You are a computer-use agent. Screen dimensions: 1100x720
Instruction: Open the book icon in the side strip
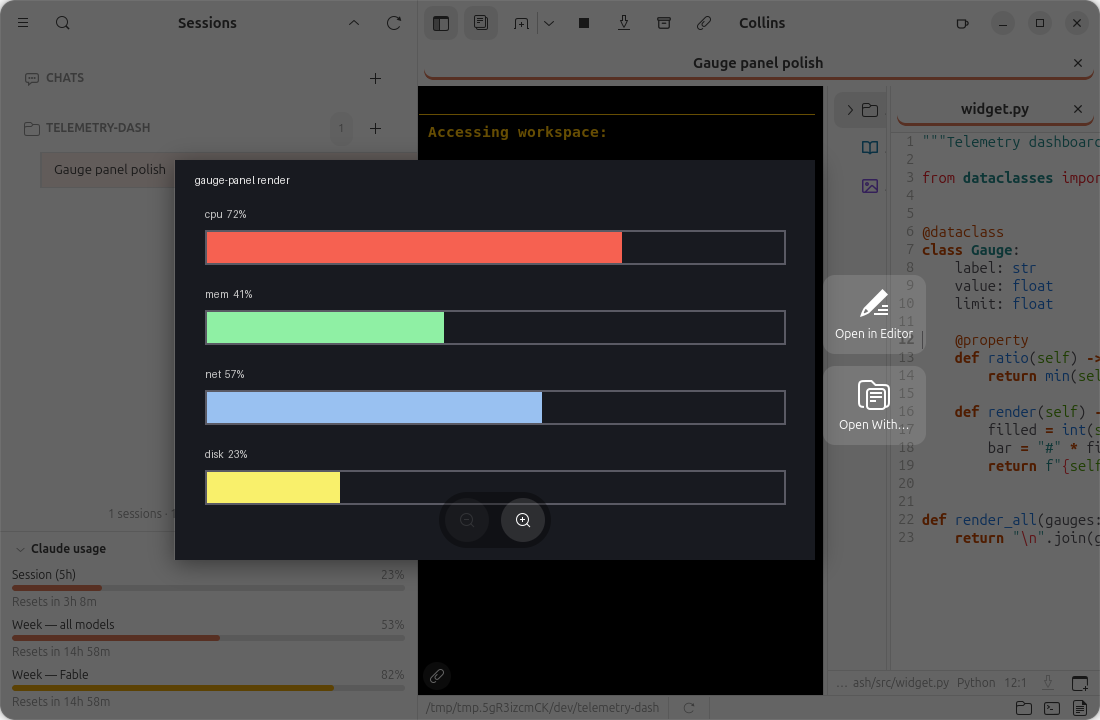(x=870, y=147)
